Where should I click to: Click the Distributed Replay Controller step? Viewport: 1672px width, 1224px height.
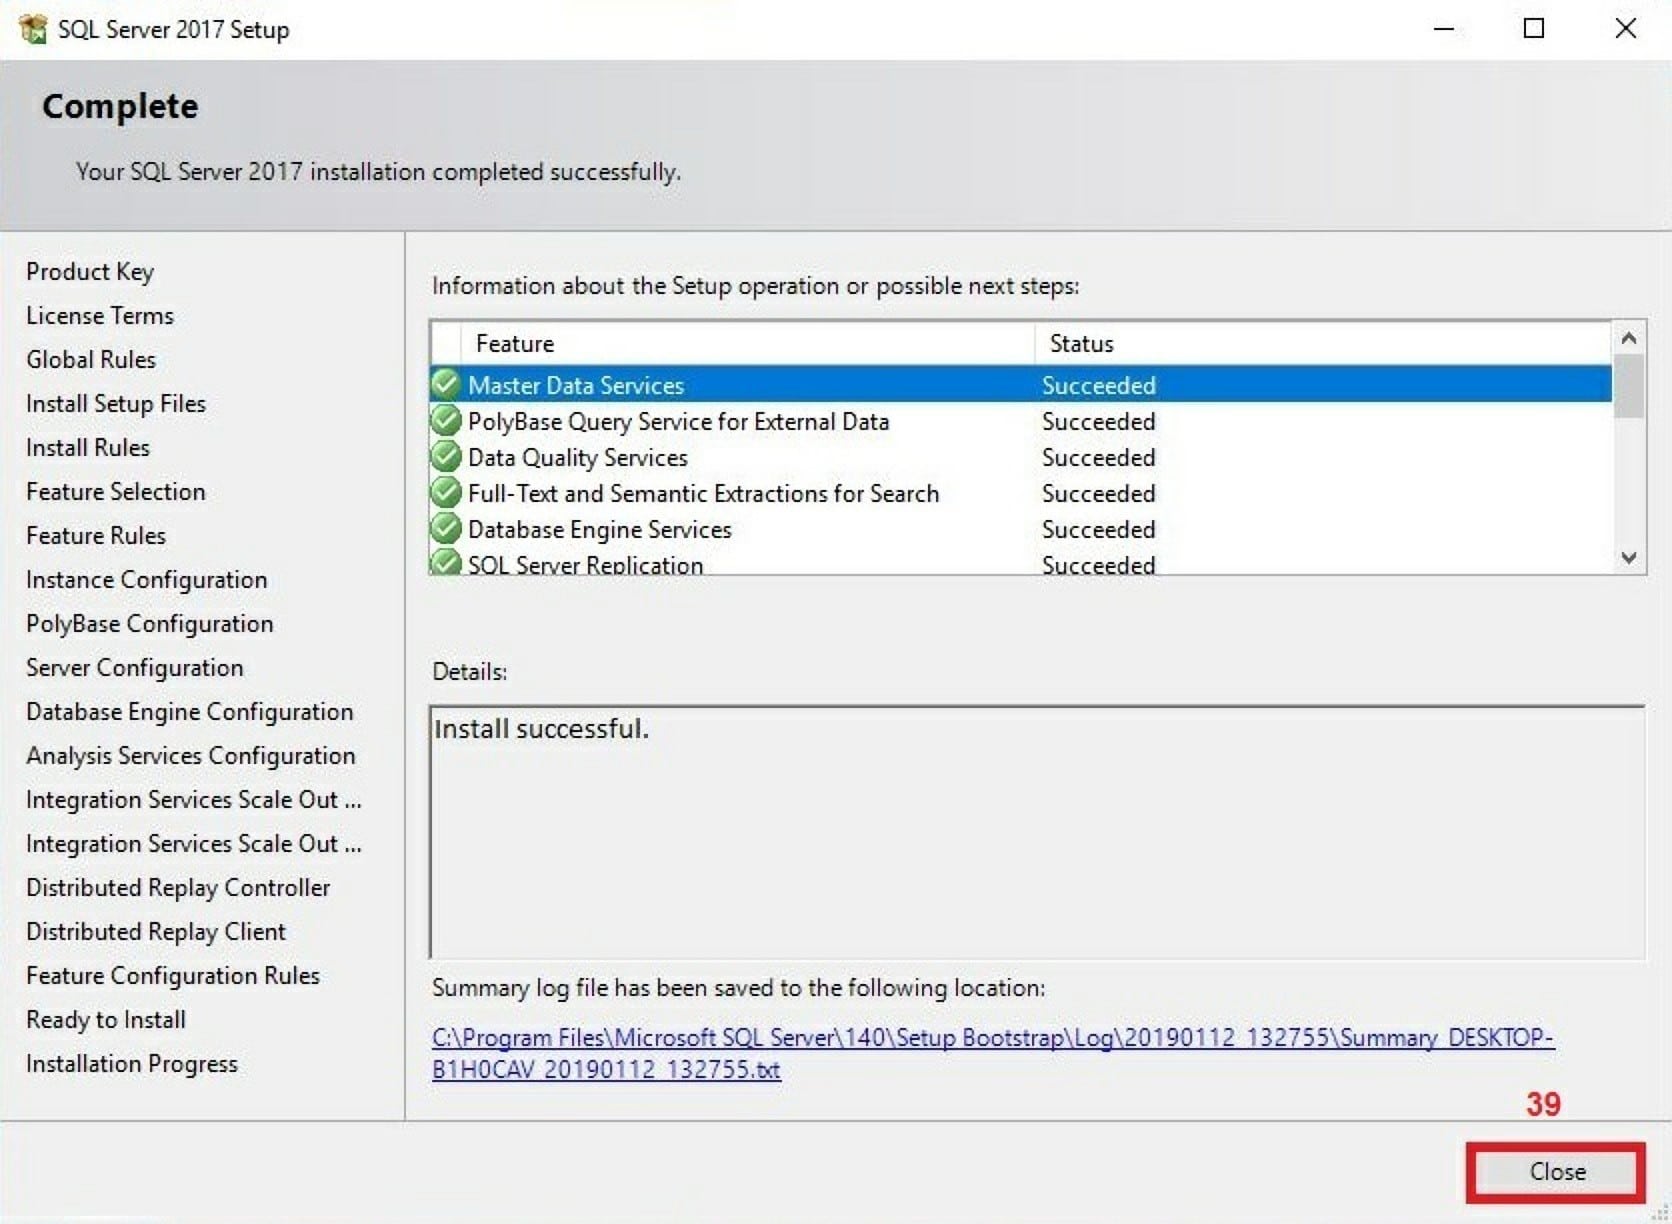[178, 888]
